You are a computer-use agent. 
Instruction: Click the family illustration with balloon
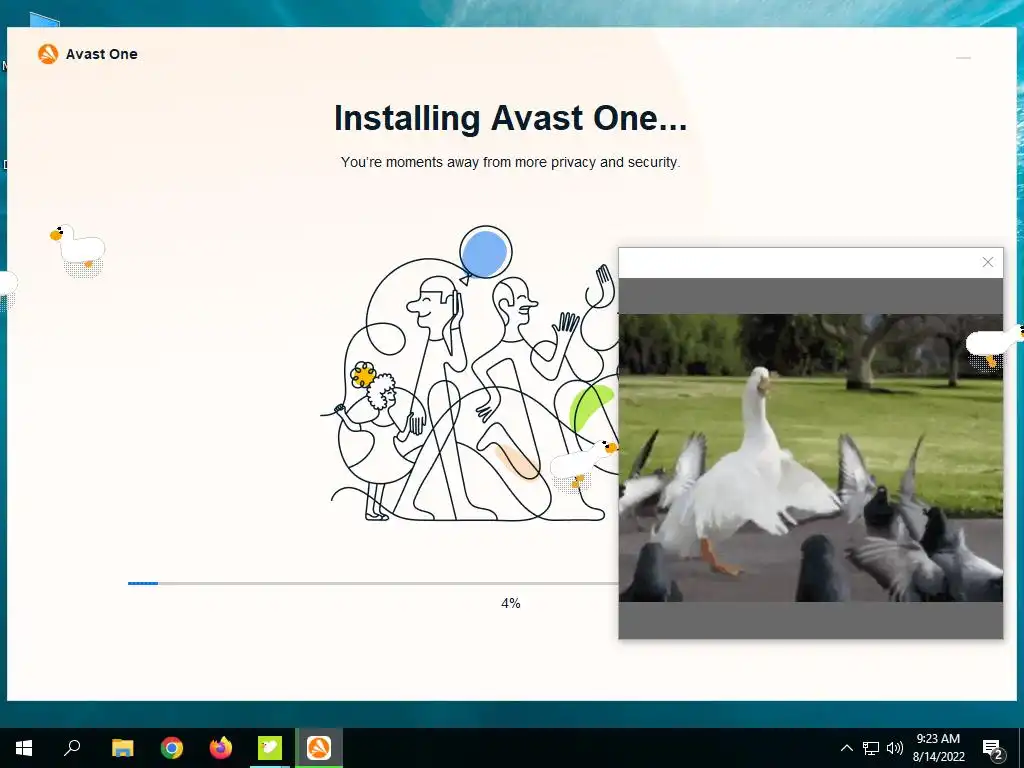[469, 374]
